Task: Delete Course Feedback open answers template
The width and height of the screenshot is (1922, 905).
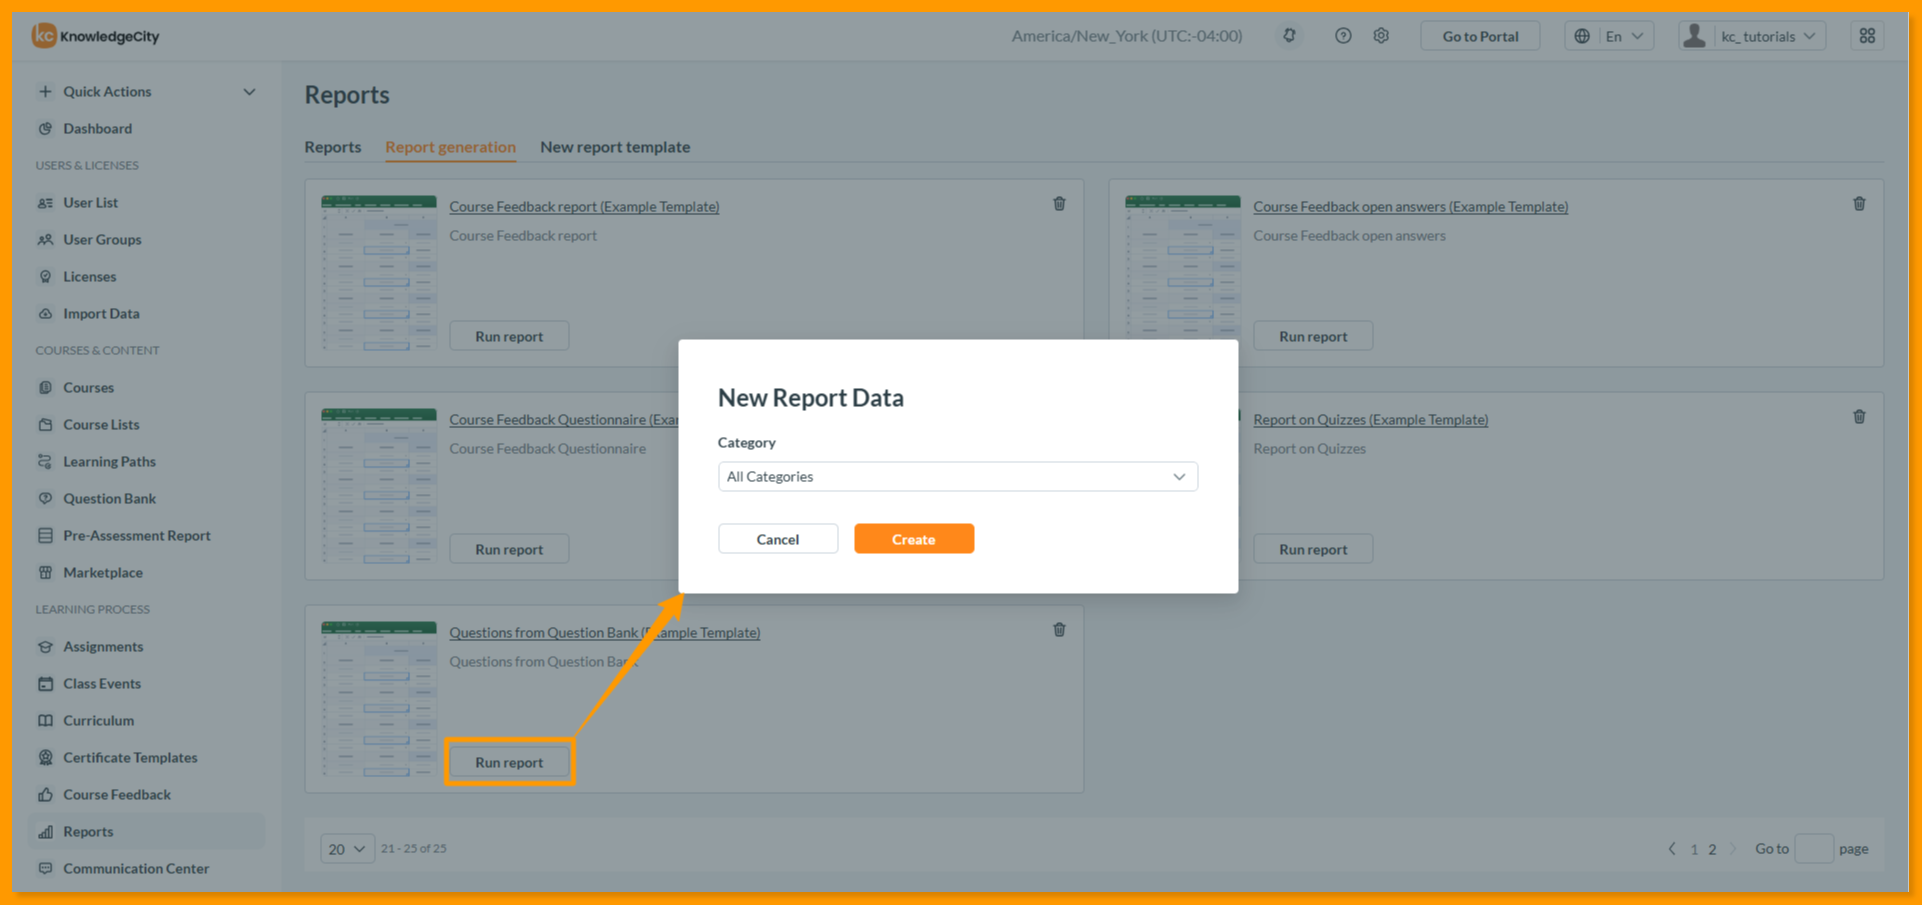Action: [x=1859, y=204]
